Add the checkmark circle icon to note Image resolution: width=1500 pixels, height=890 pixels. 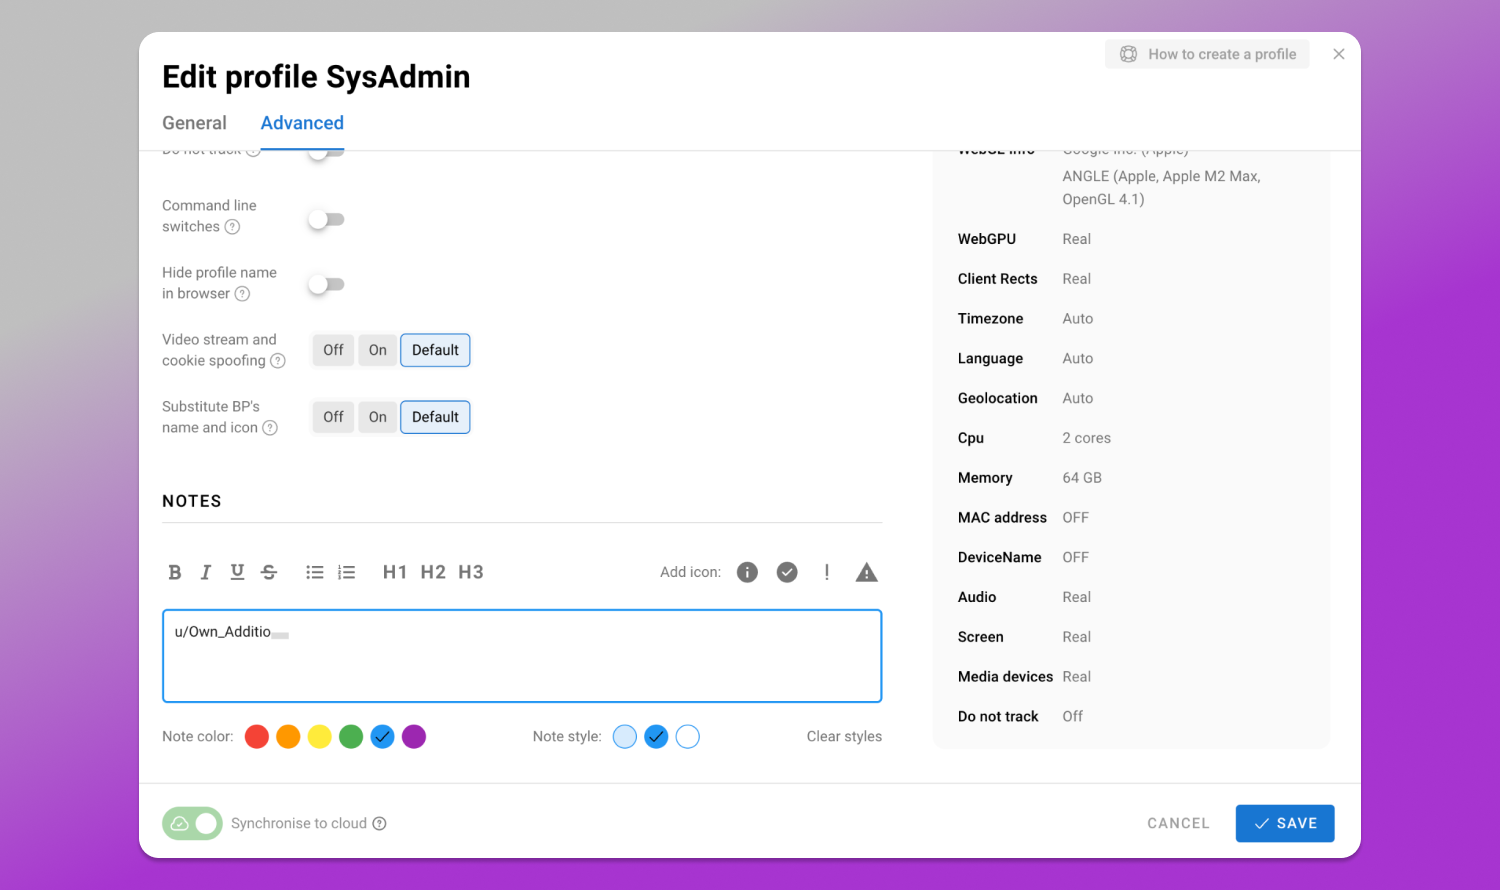788,572
